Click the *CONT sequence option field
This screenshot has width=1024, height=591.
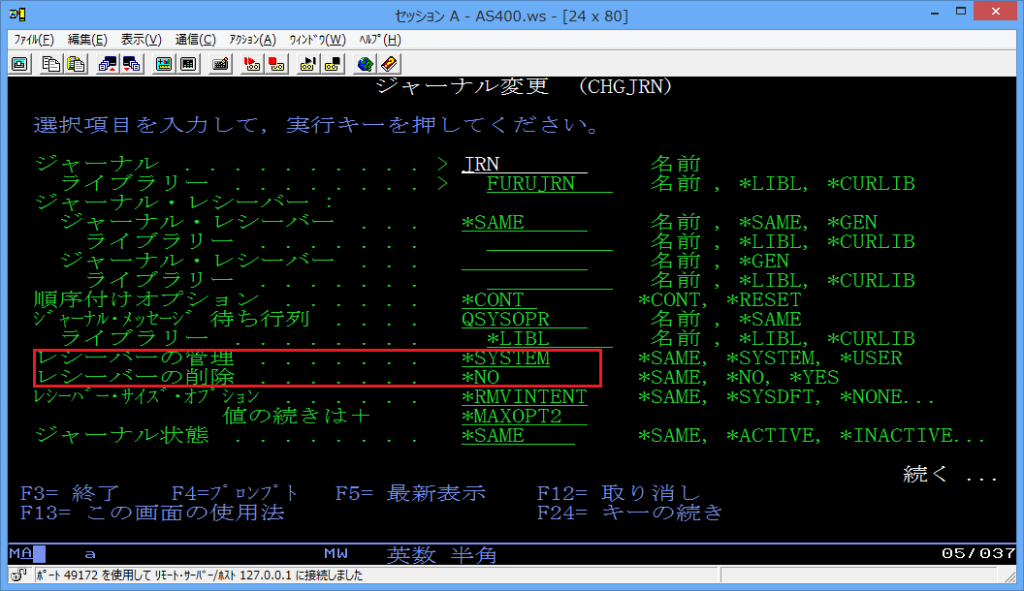499,300
